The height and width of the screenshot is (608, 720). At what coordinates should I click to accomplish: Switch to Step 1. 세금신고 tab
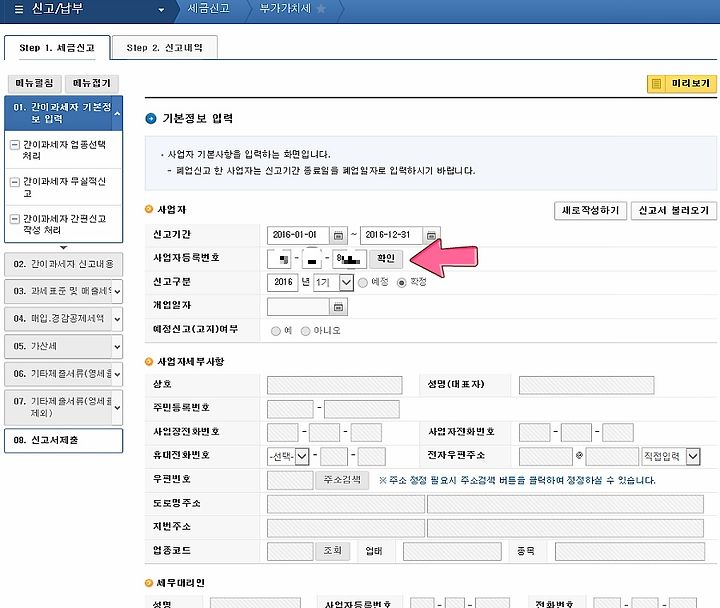[x=57, y=48]
